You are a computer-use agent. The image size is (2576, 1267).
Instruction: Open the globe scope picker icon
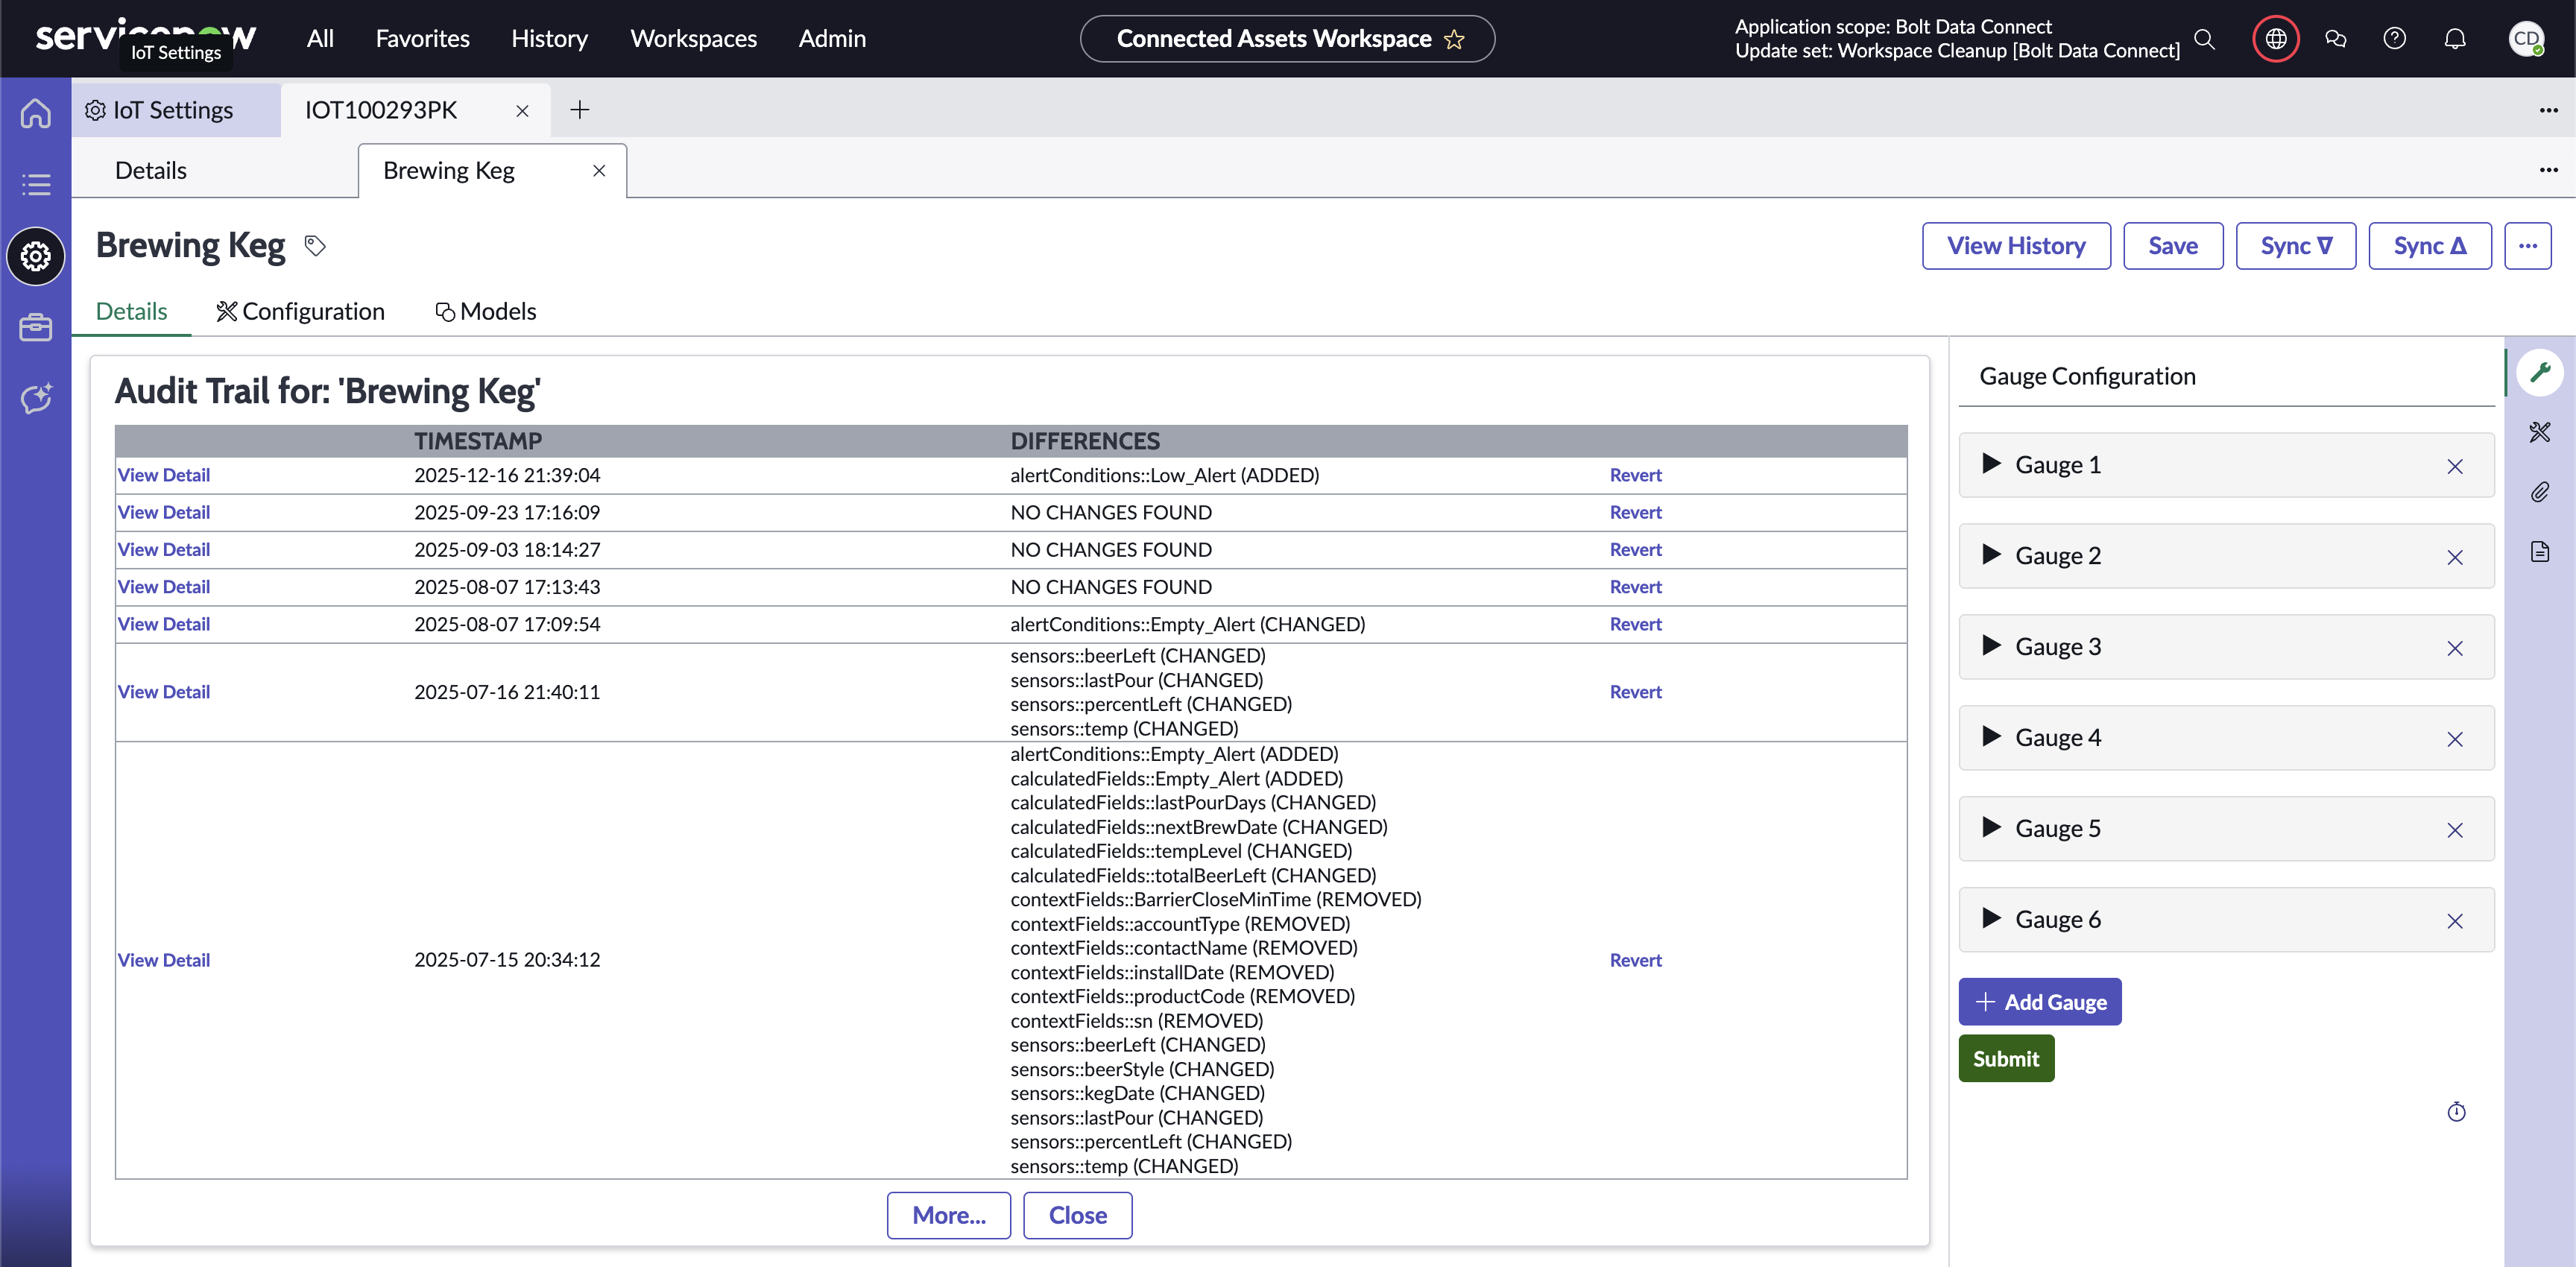[x=2275, y=39]
